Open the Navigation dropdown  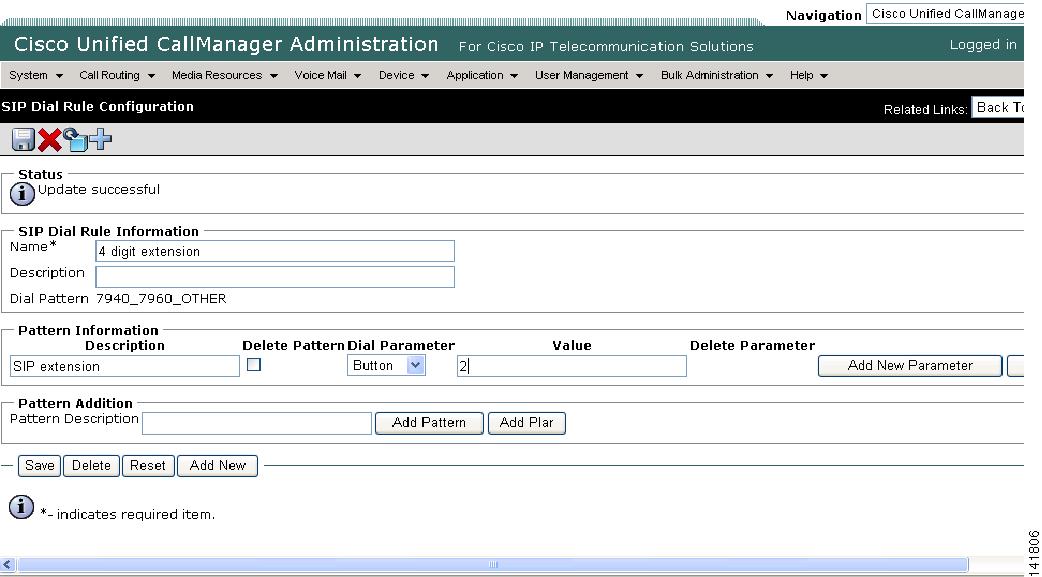coord(945,13)
